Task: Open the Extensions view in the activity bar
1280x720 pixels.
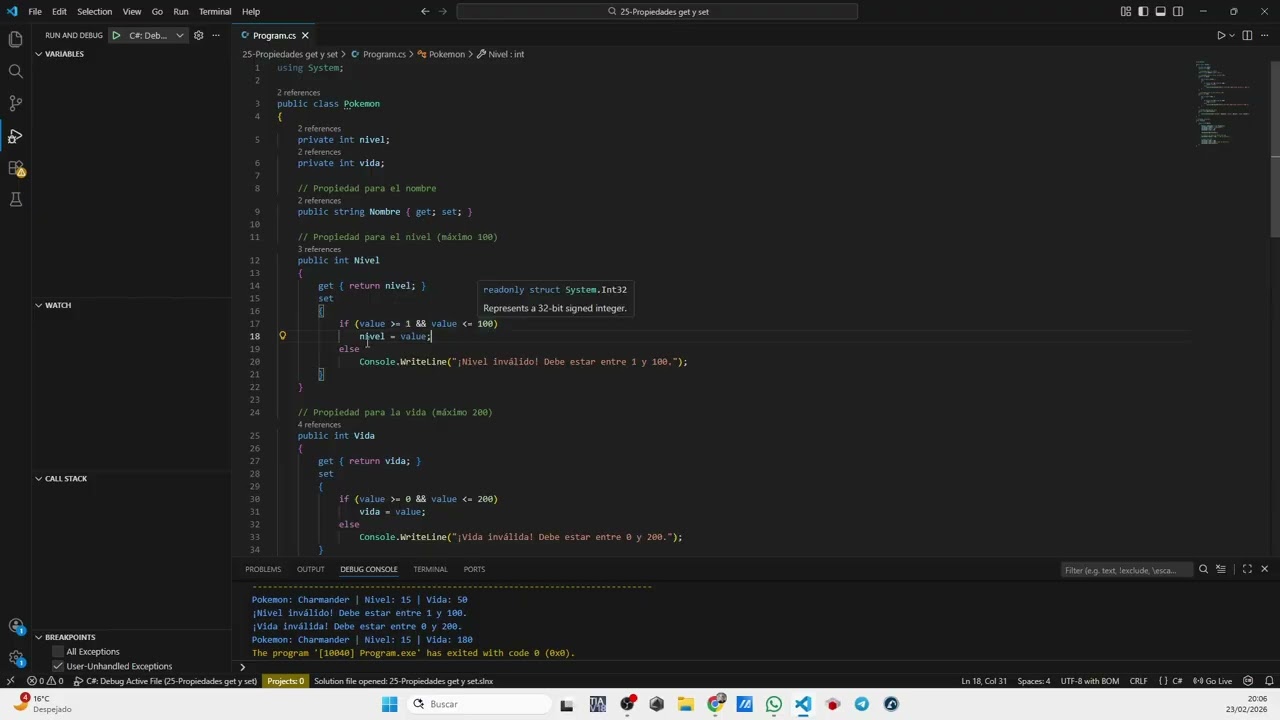Action: pos(15,168)
